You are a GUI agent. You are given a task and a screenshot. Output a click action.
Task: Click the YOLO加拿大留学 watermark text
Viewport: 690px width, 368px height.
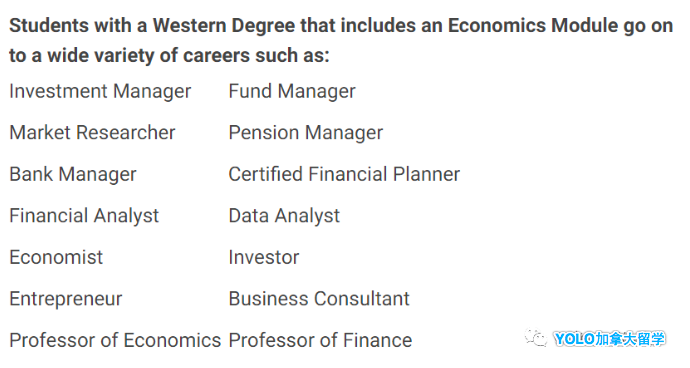pos(610,339)
